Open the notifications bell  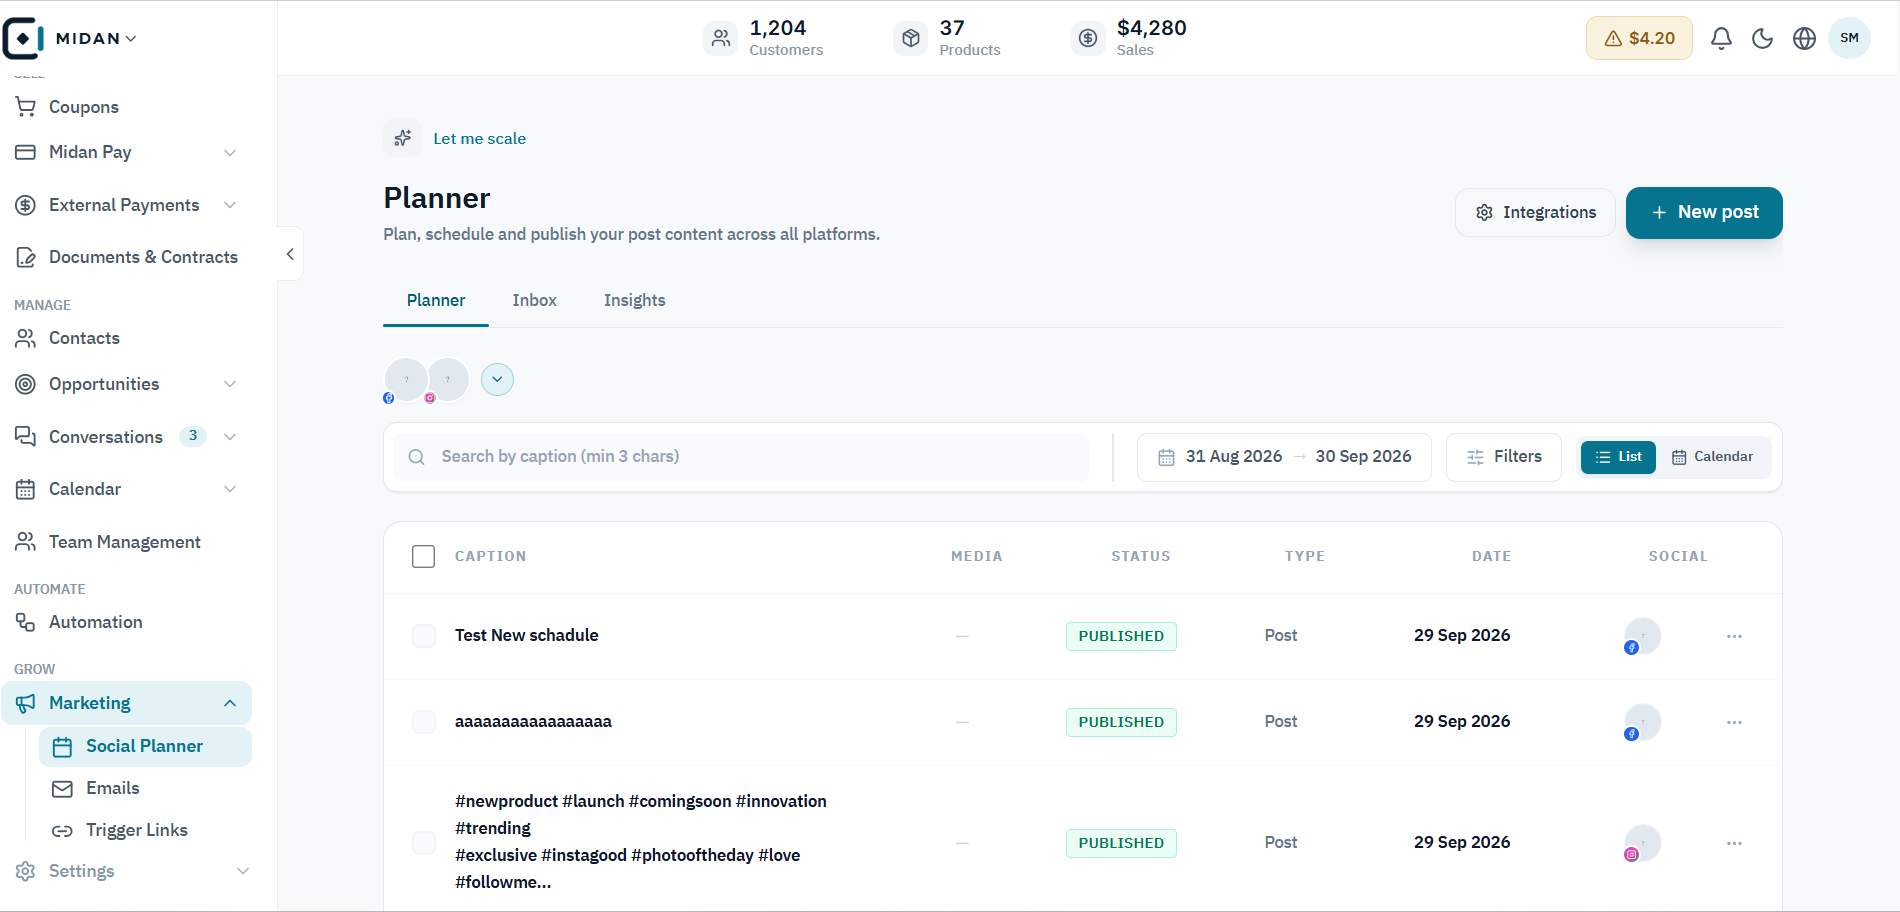pyautogui.click(x=1721, y=38)
